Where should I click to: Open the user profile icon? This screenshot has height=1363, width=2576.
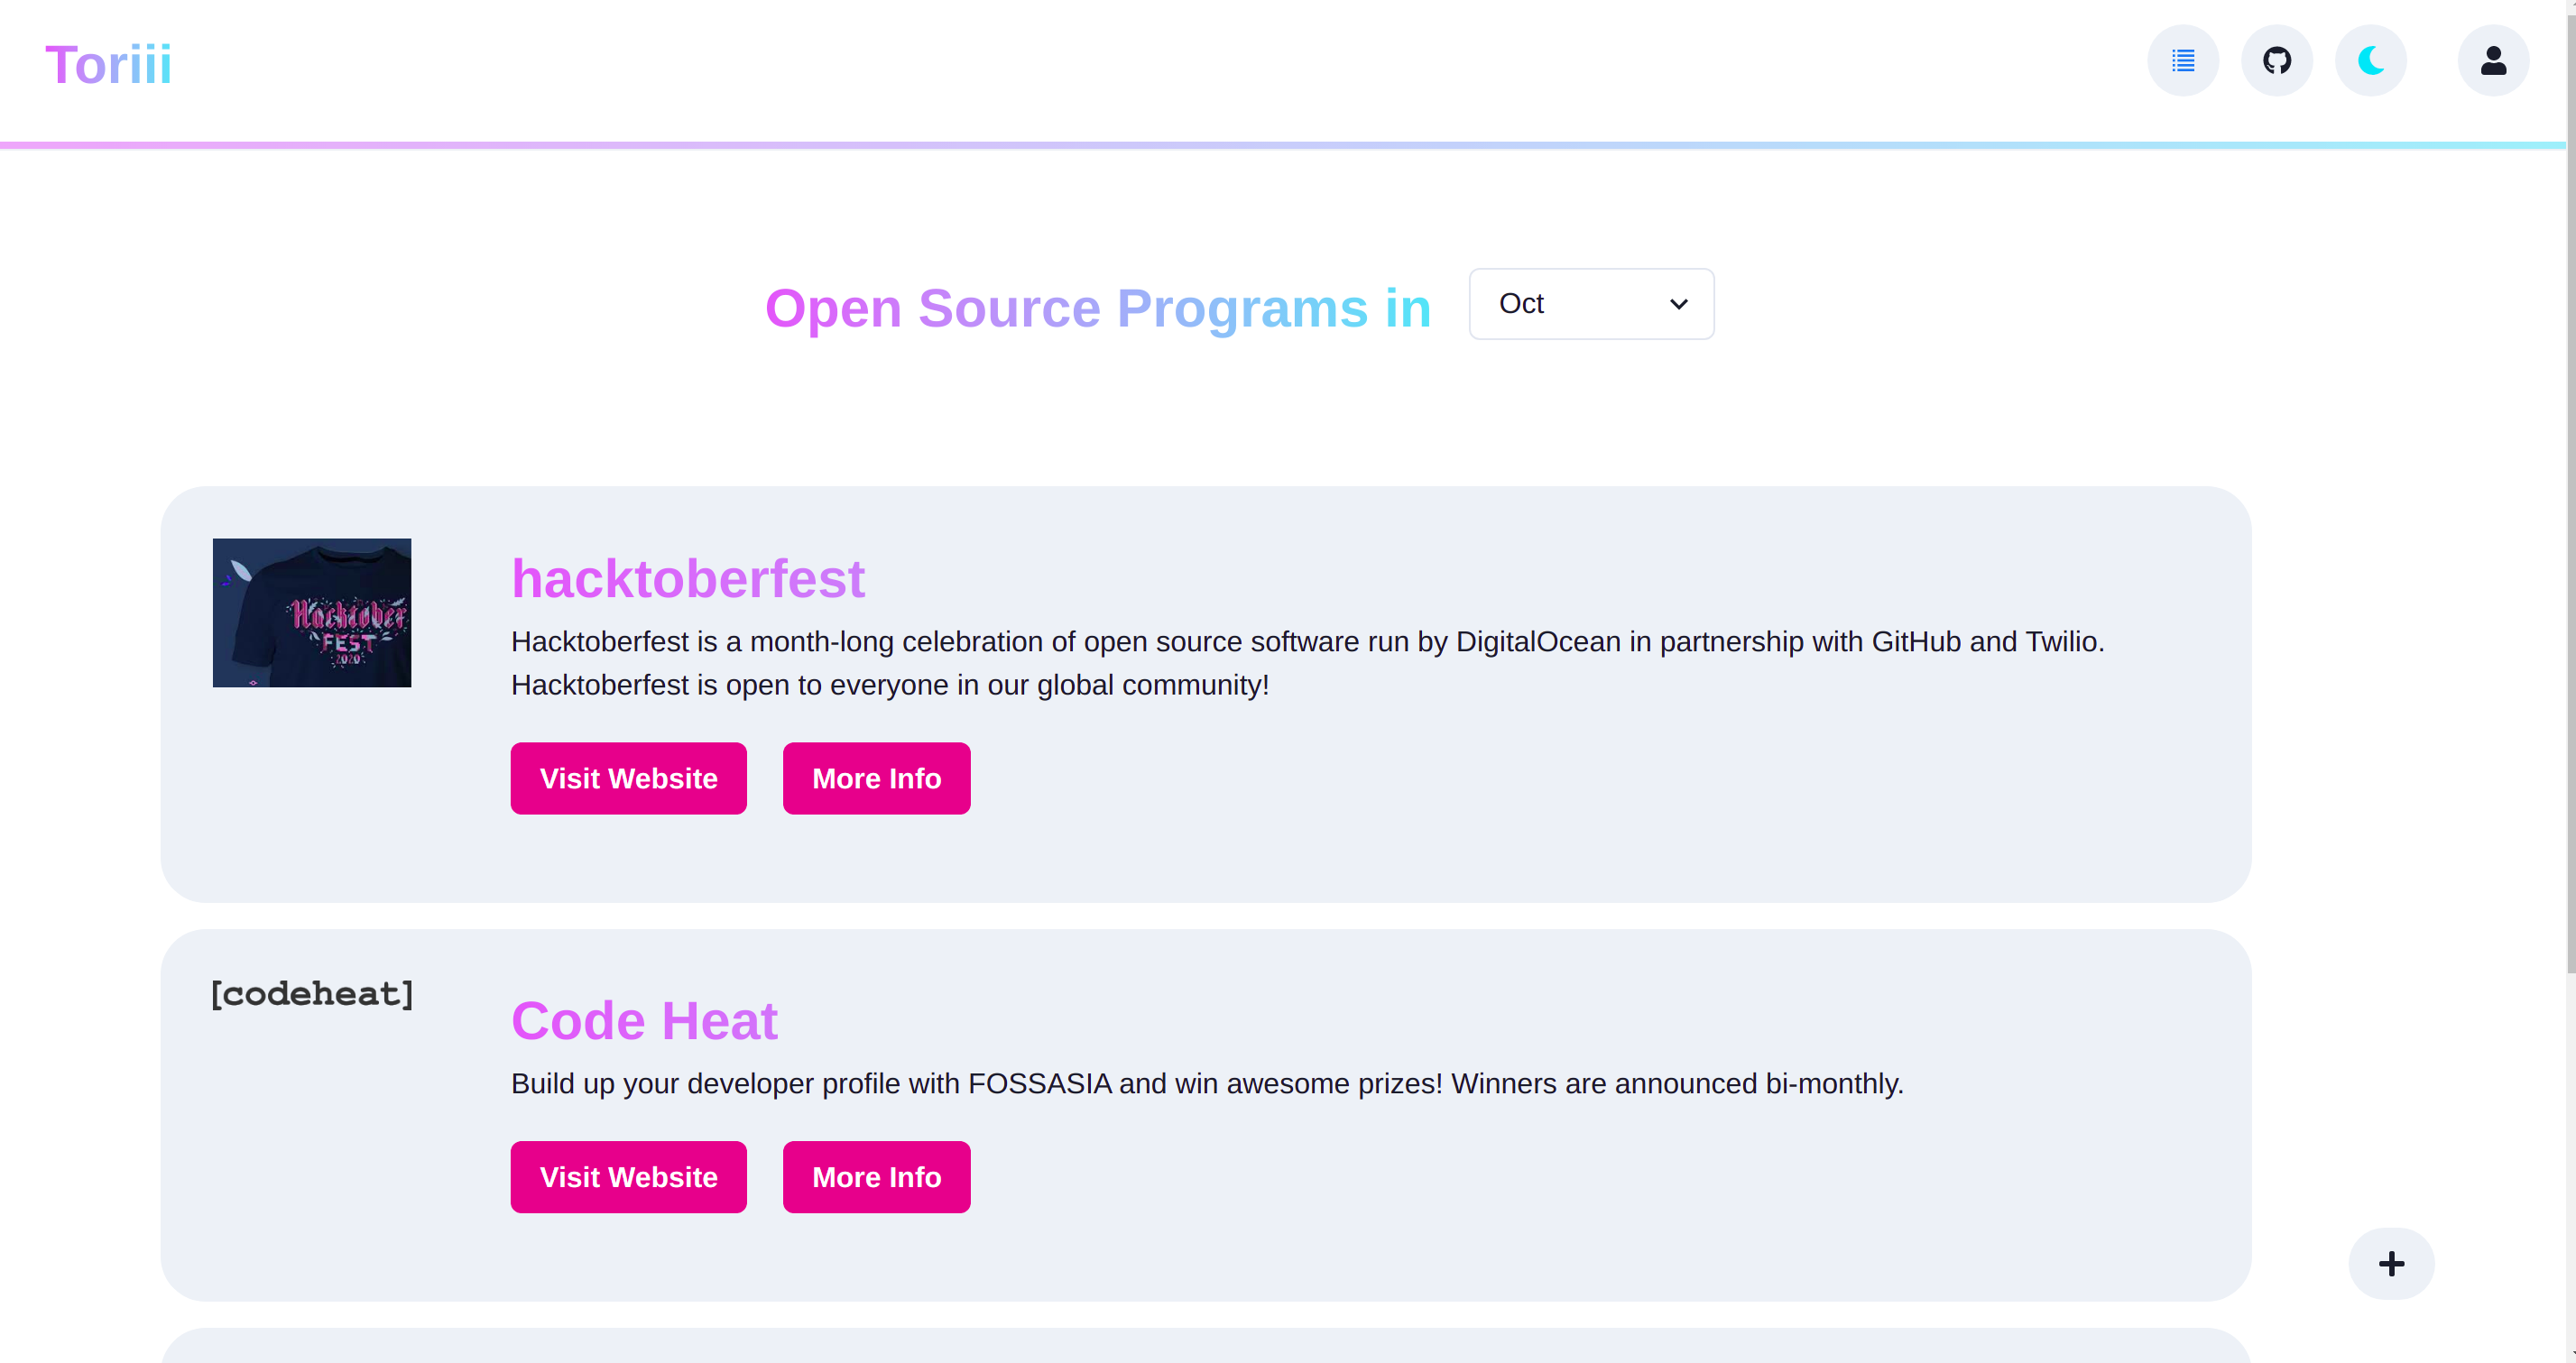2493,61
